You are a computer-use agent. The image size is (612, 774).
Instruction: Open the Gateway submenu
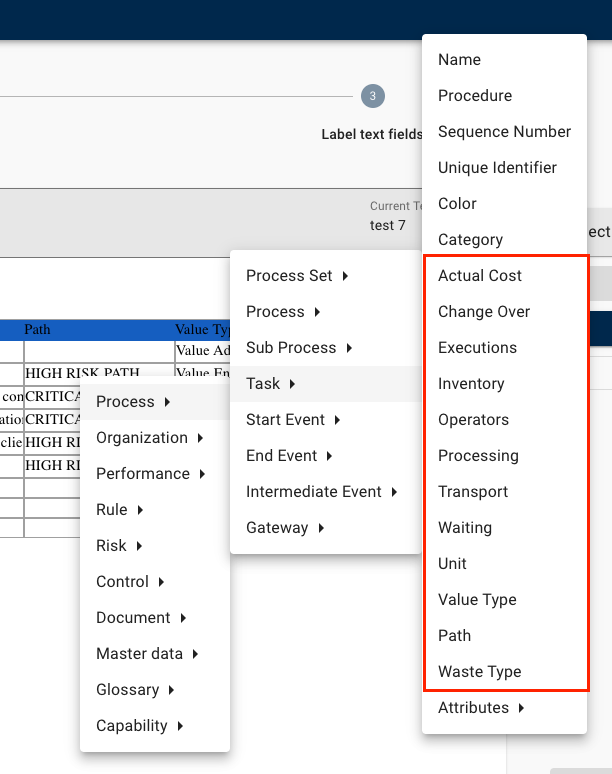click(x=285, y=528)
